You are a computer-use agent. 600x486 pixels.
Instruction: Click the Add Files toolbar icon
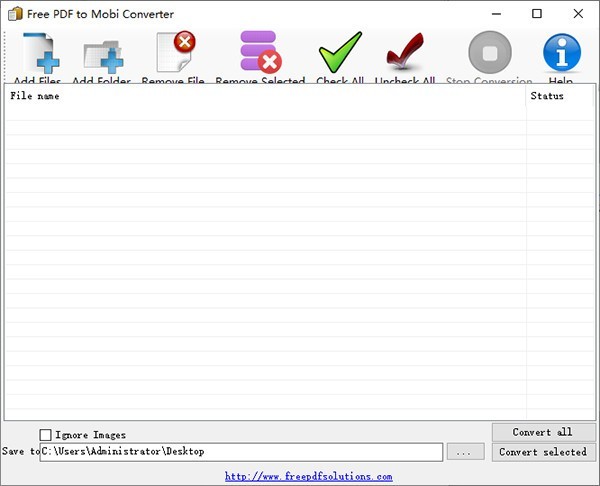click(41, 53)
